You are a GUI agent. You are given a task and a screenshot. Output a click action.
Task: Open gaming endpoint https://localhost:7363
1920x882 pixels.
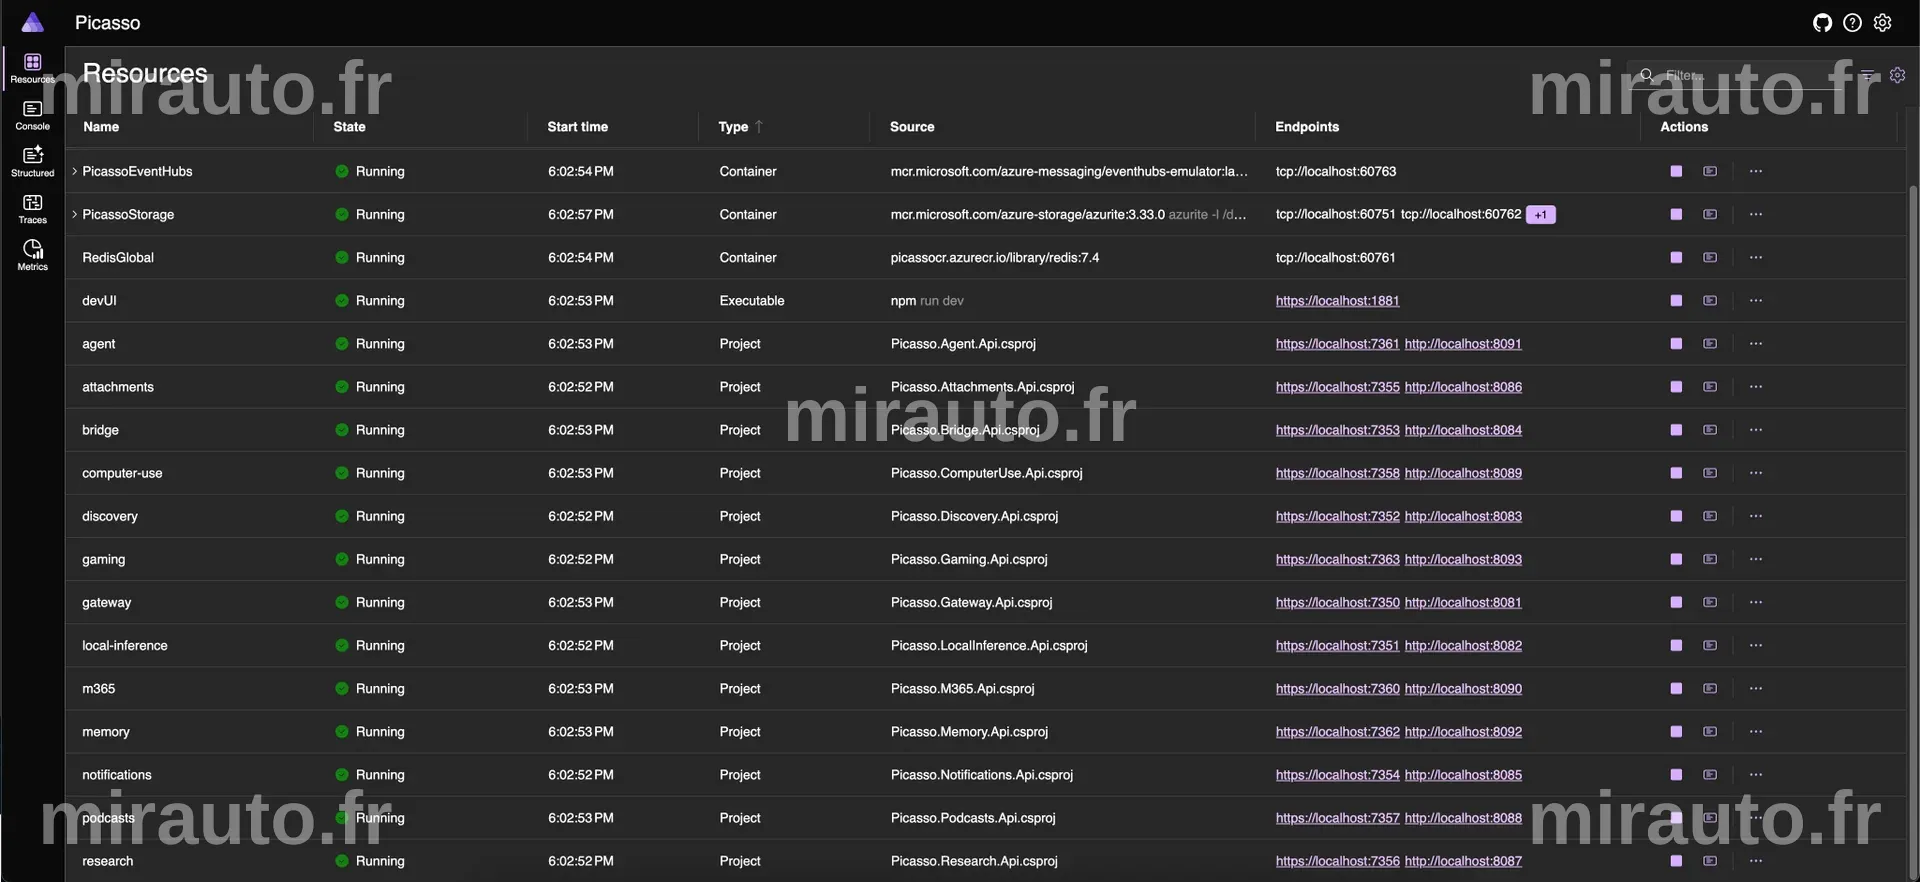(1337, 559)
